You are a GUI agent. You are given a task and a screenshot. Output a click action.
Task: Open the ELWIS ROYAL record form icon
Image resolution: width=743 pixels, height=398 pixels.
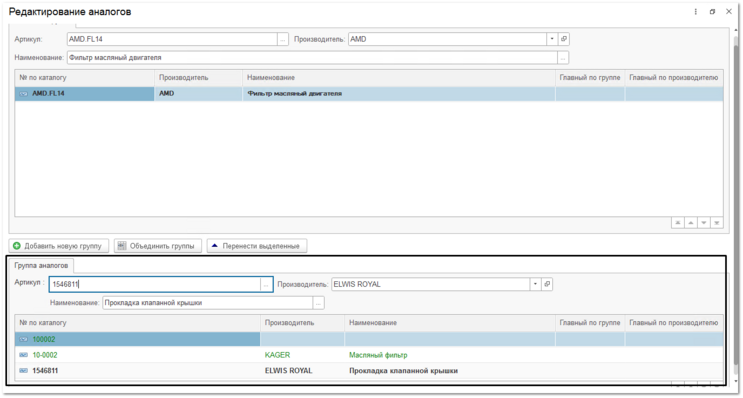click(547, 284)
